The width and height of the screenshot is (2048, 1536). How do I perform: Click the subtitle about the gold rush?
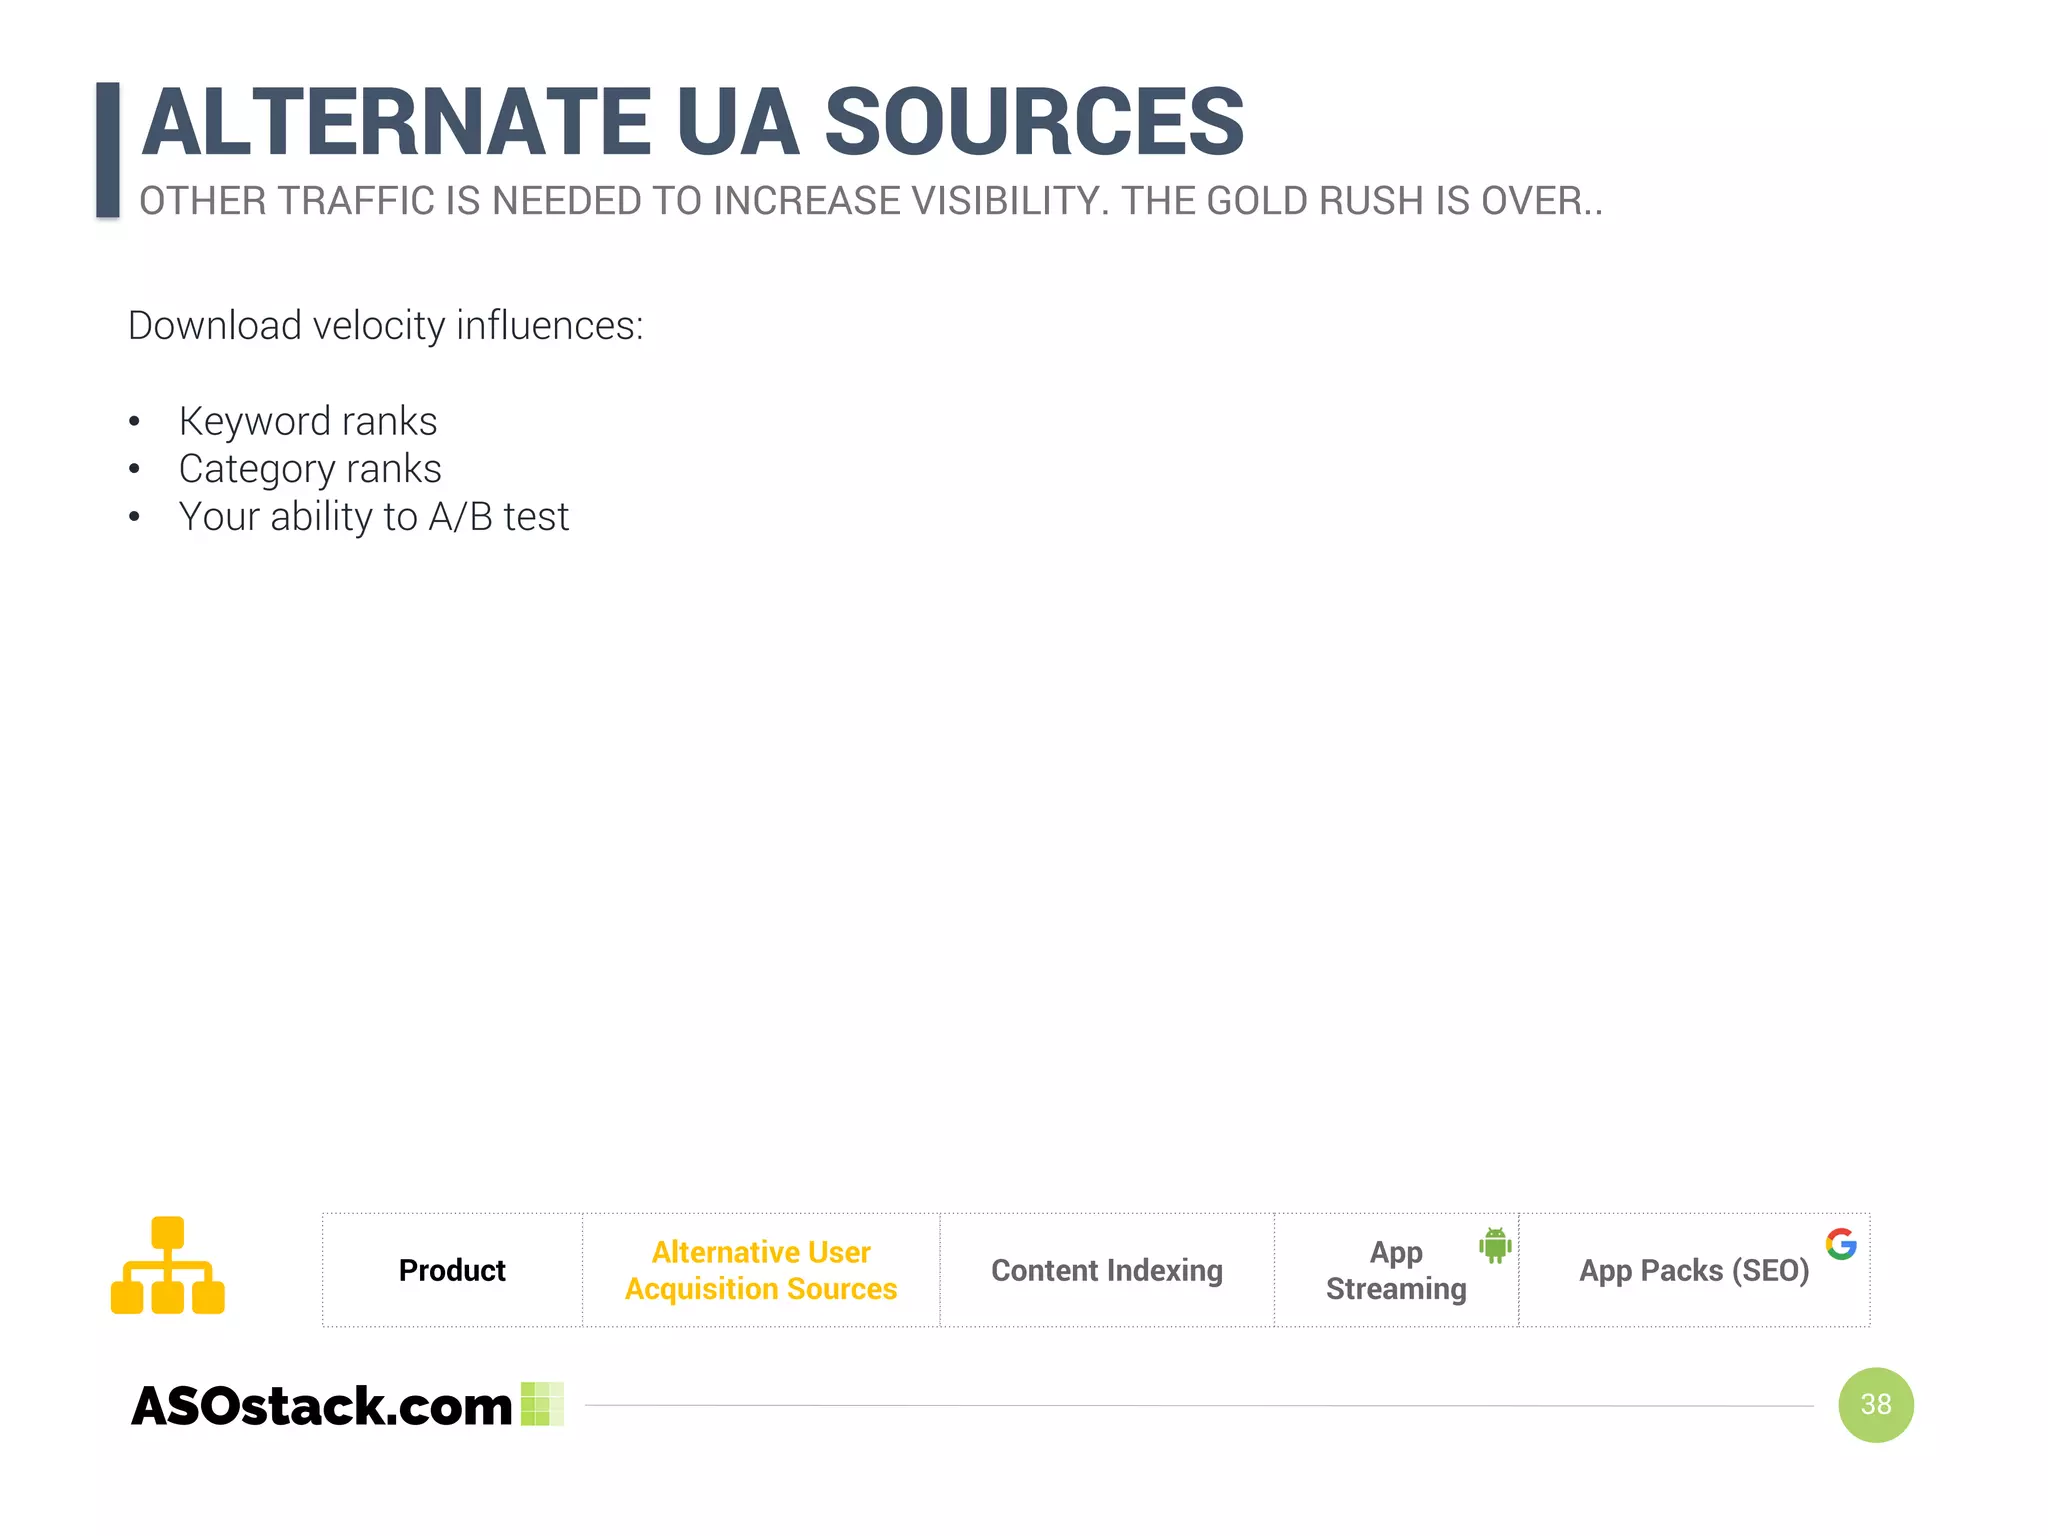[x=871, y=201]
